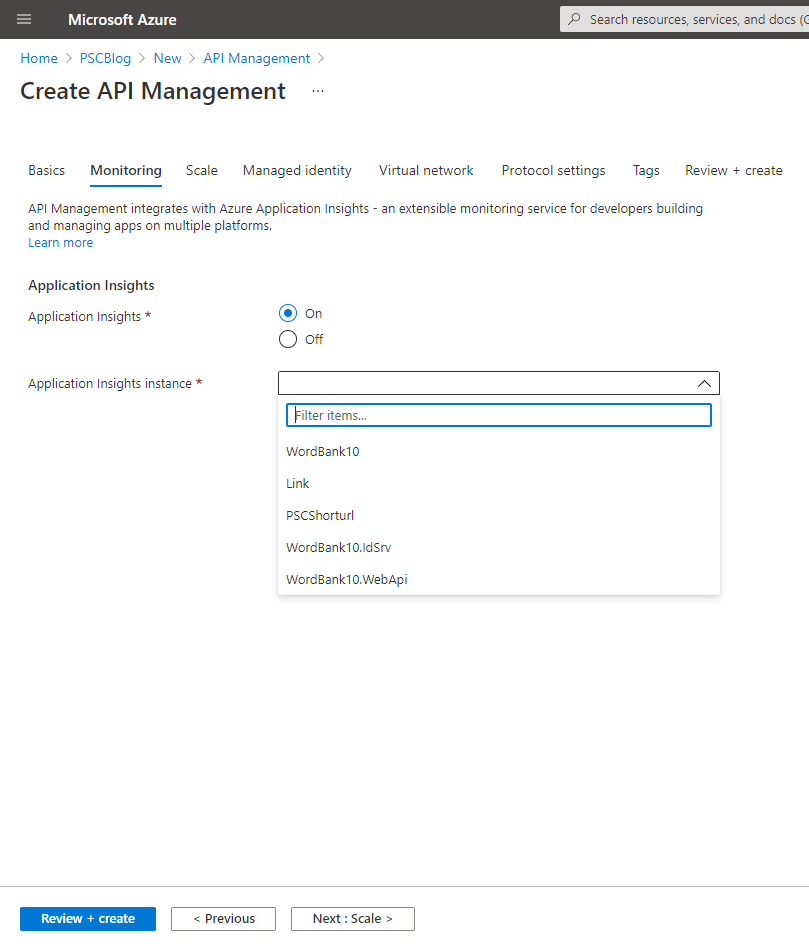Viewport: 809px width, 947px height.
Task: Click the Microsoft Azure title
Action: [x=122, y=19]
